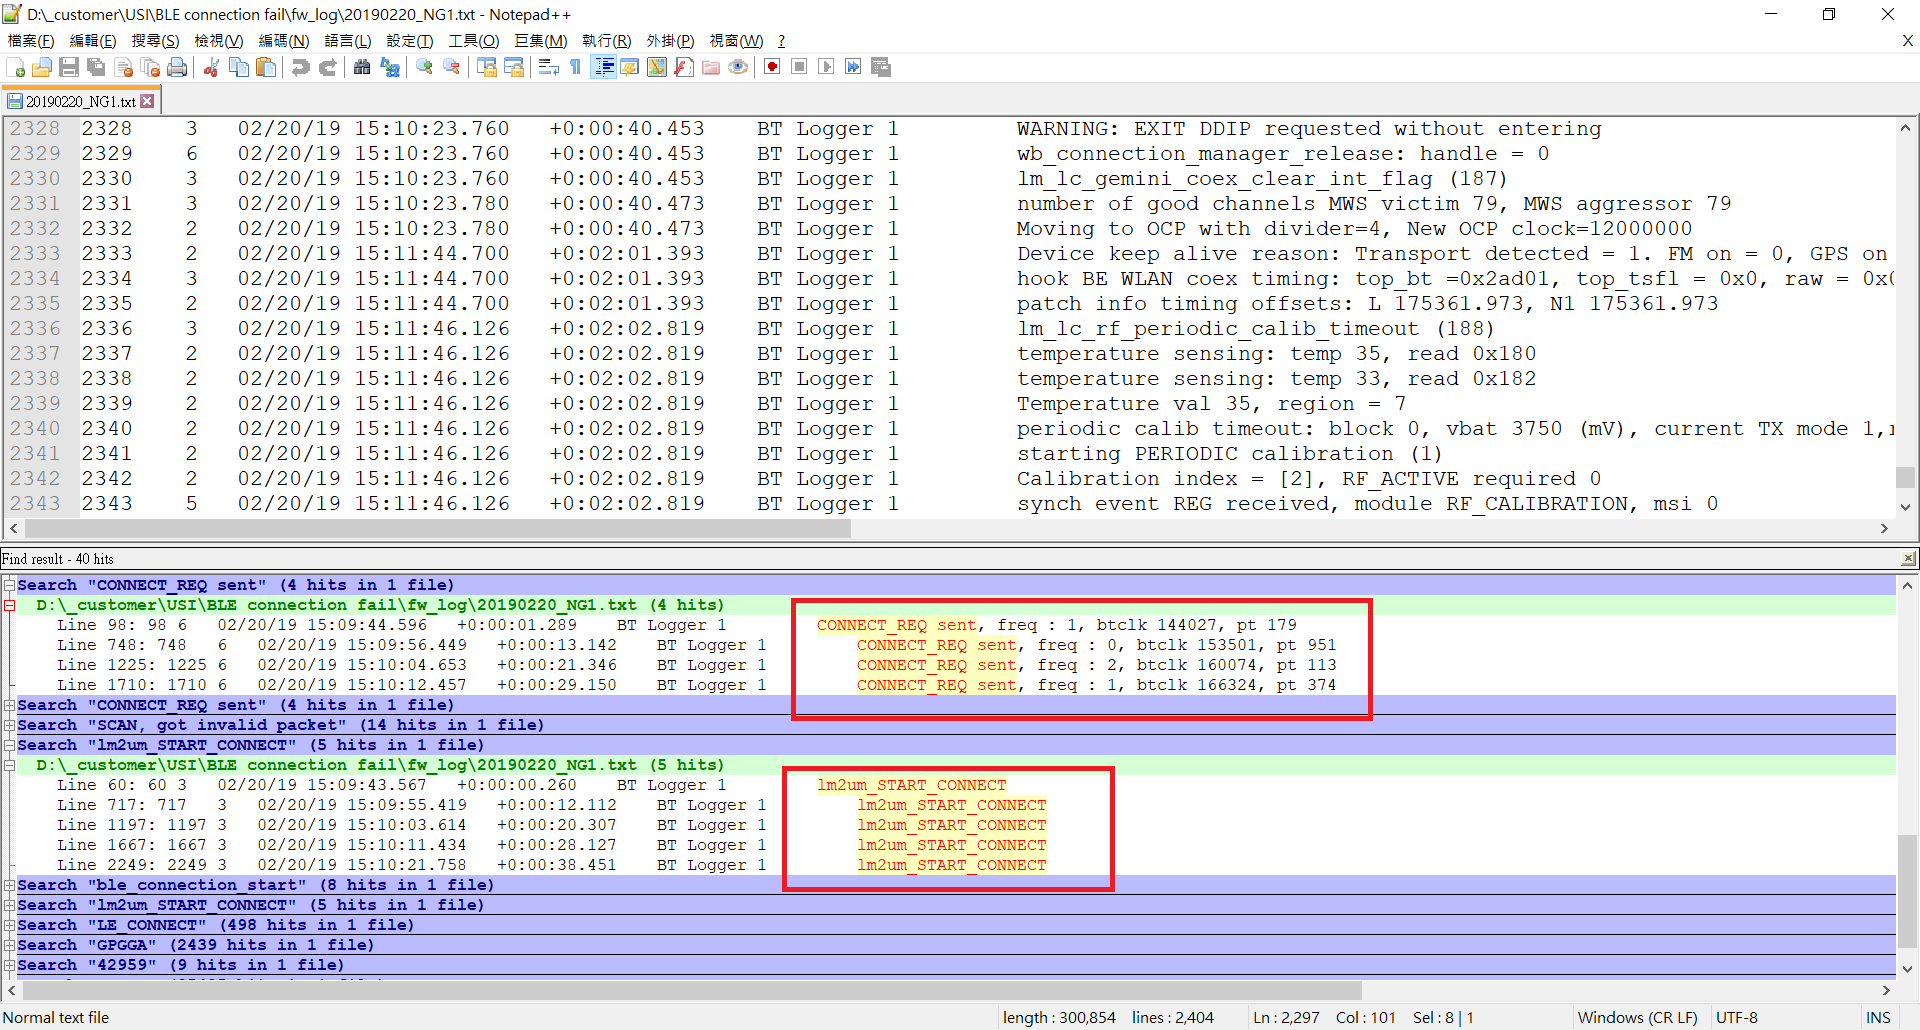The width and height of the screenshot is (1920, 1030).
Task: Click the Close document toolbar icon
Action: [124, 67]
